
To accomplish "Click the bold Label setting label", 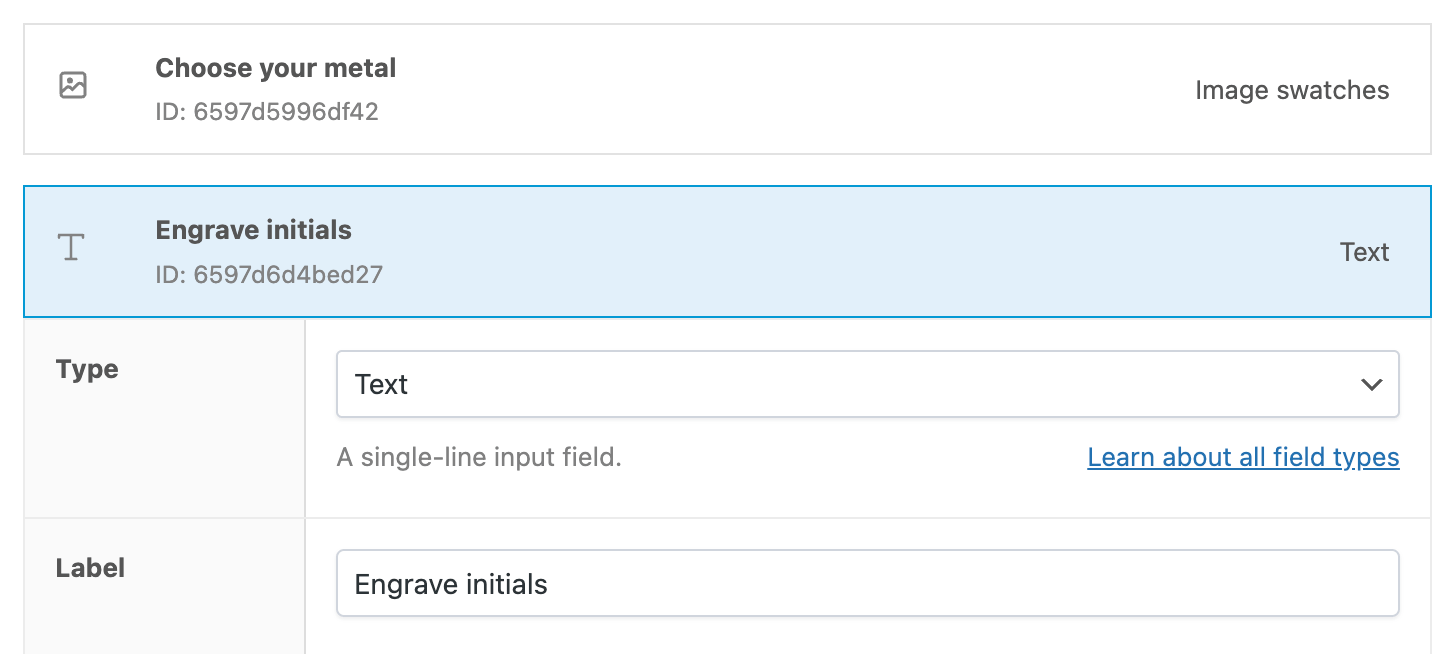I will 90,568.
